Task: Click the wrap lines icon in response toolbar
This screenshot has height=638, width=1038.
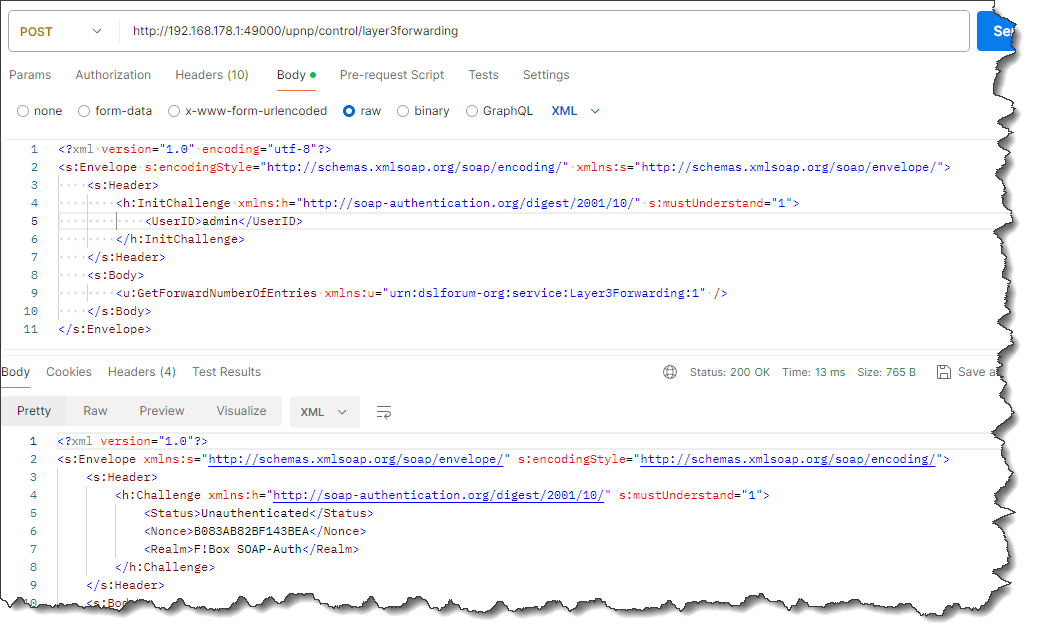Action: coord(384,412)
